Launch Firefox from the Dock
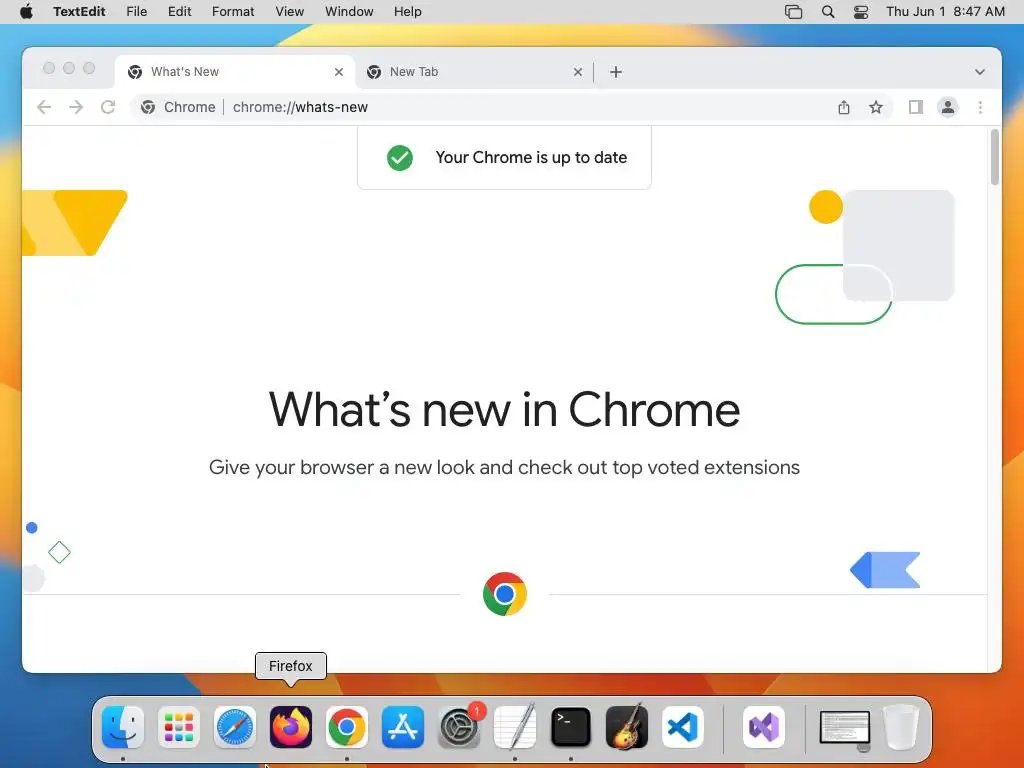Viewport: 1024px width, 768px height. point(291,727)
